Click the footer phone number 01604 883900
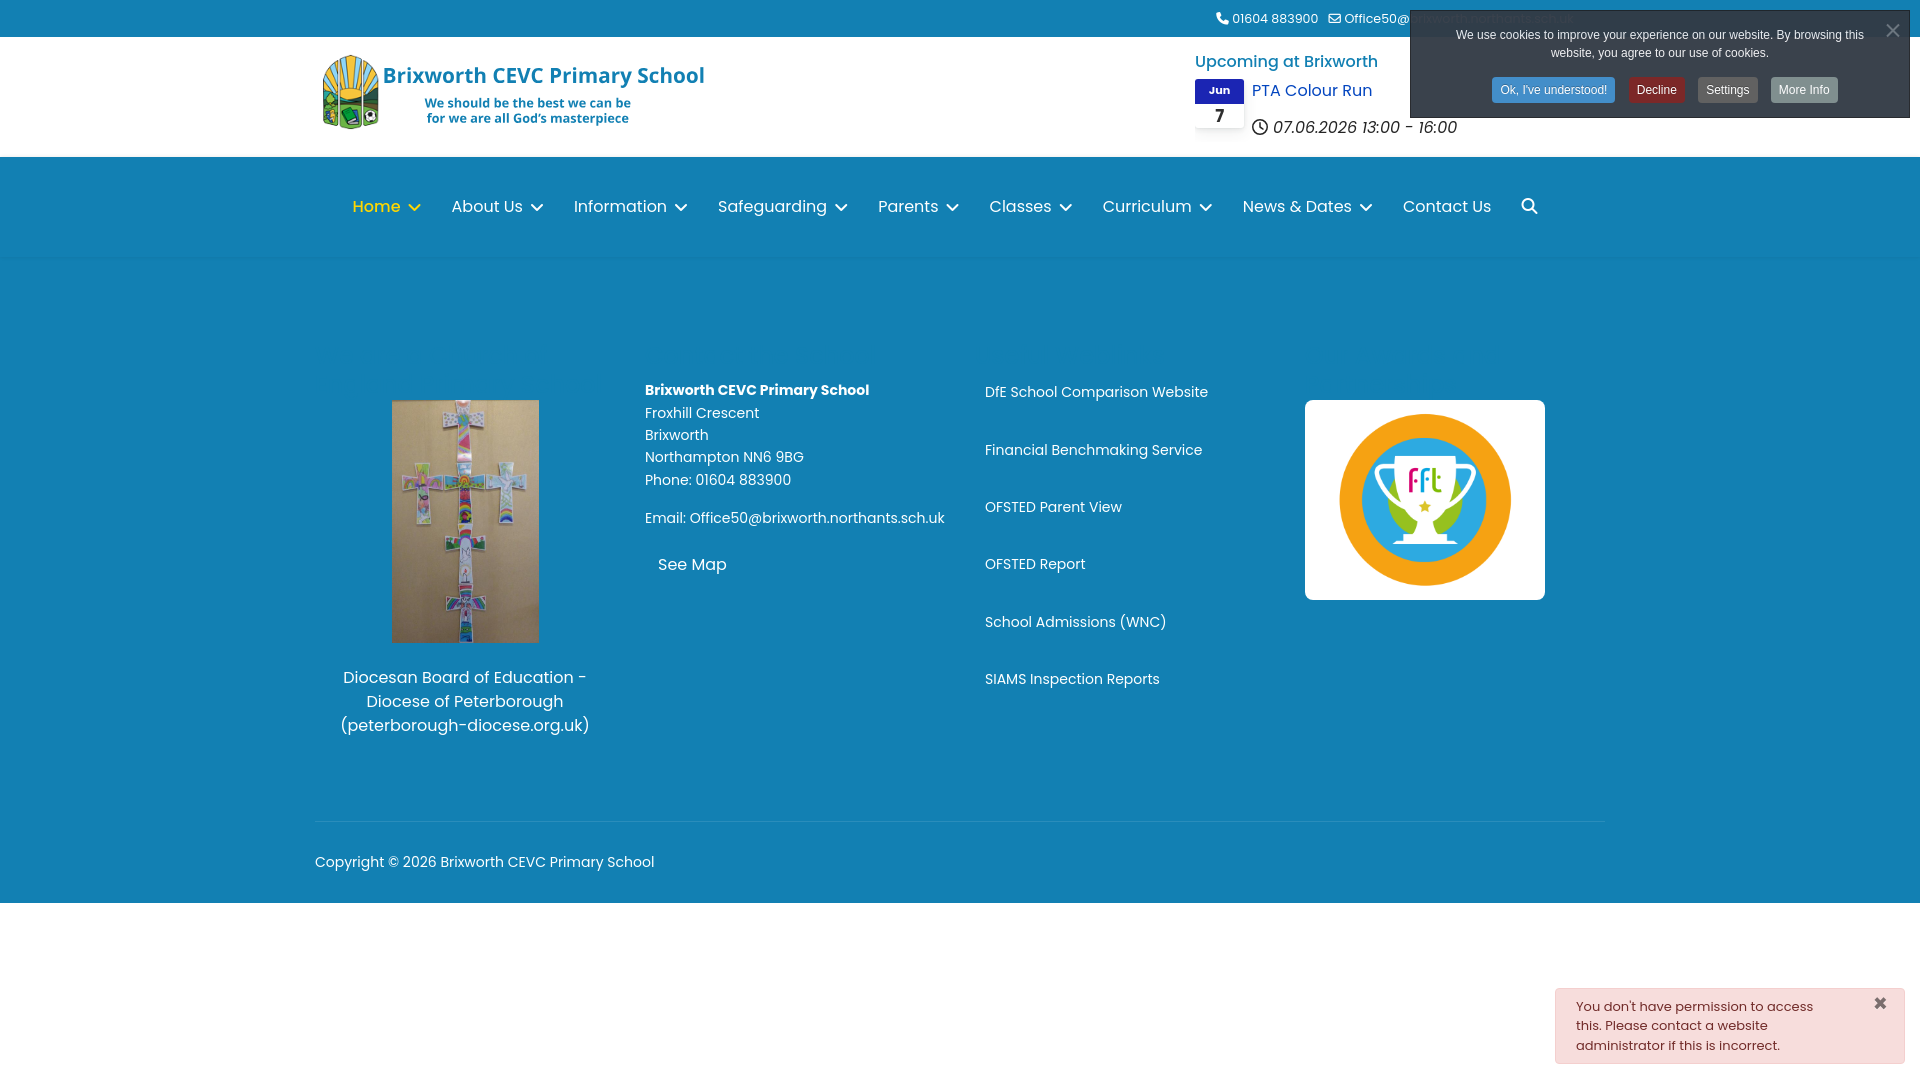1920x1080 pixels. (743, 480)
